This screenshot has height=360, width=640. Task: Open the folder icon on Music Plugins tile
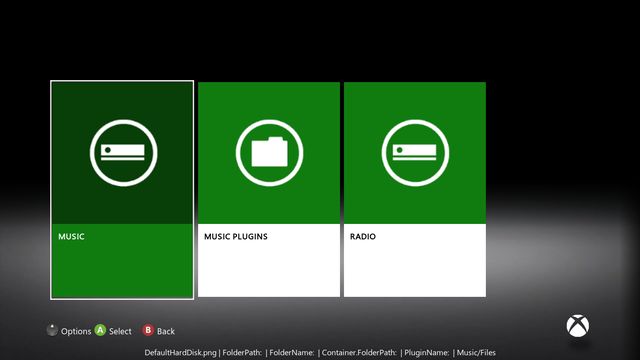(269, 153)
